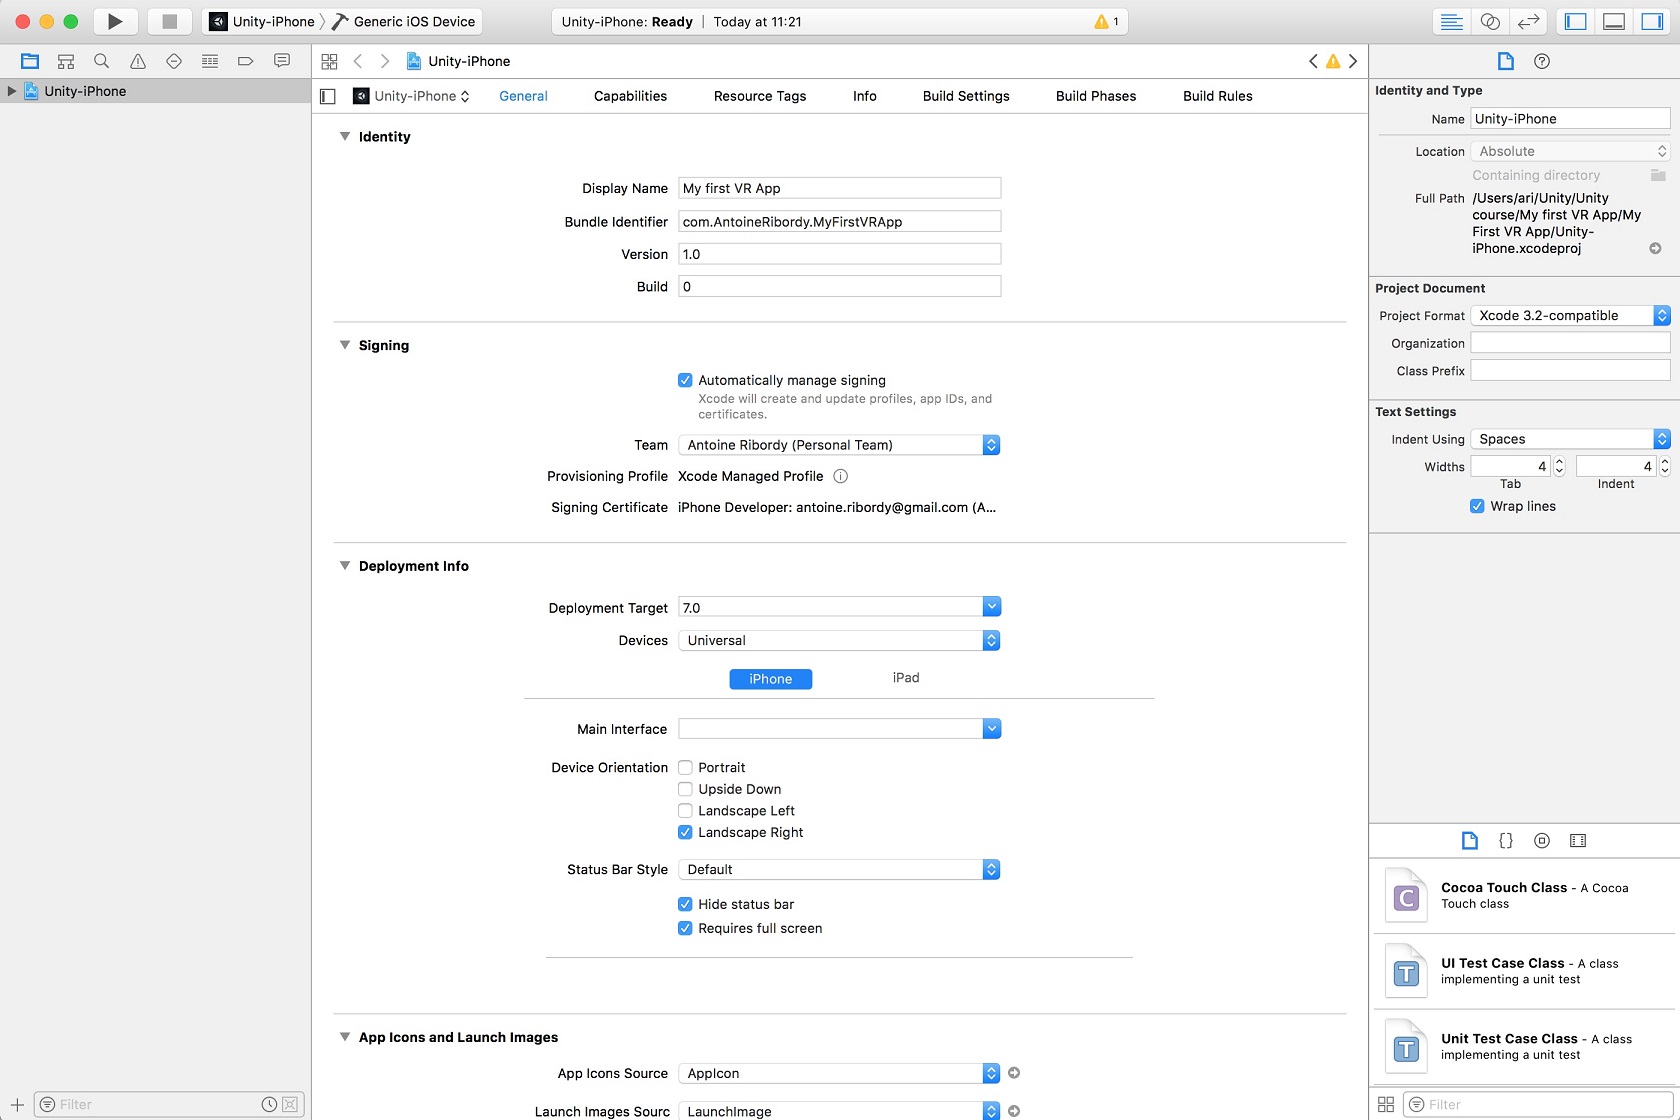Collapse the Signing section
1680x1120 pixels.
point(345,345)
